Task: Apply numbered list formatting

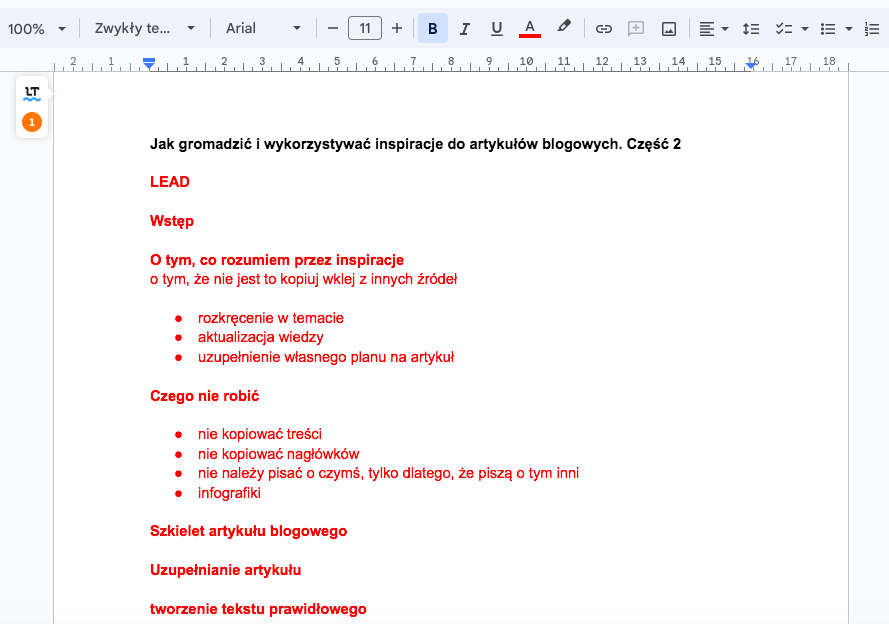Action: click(872, 28)
